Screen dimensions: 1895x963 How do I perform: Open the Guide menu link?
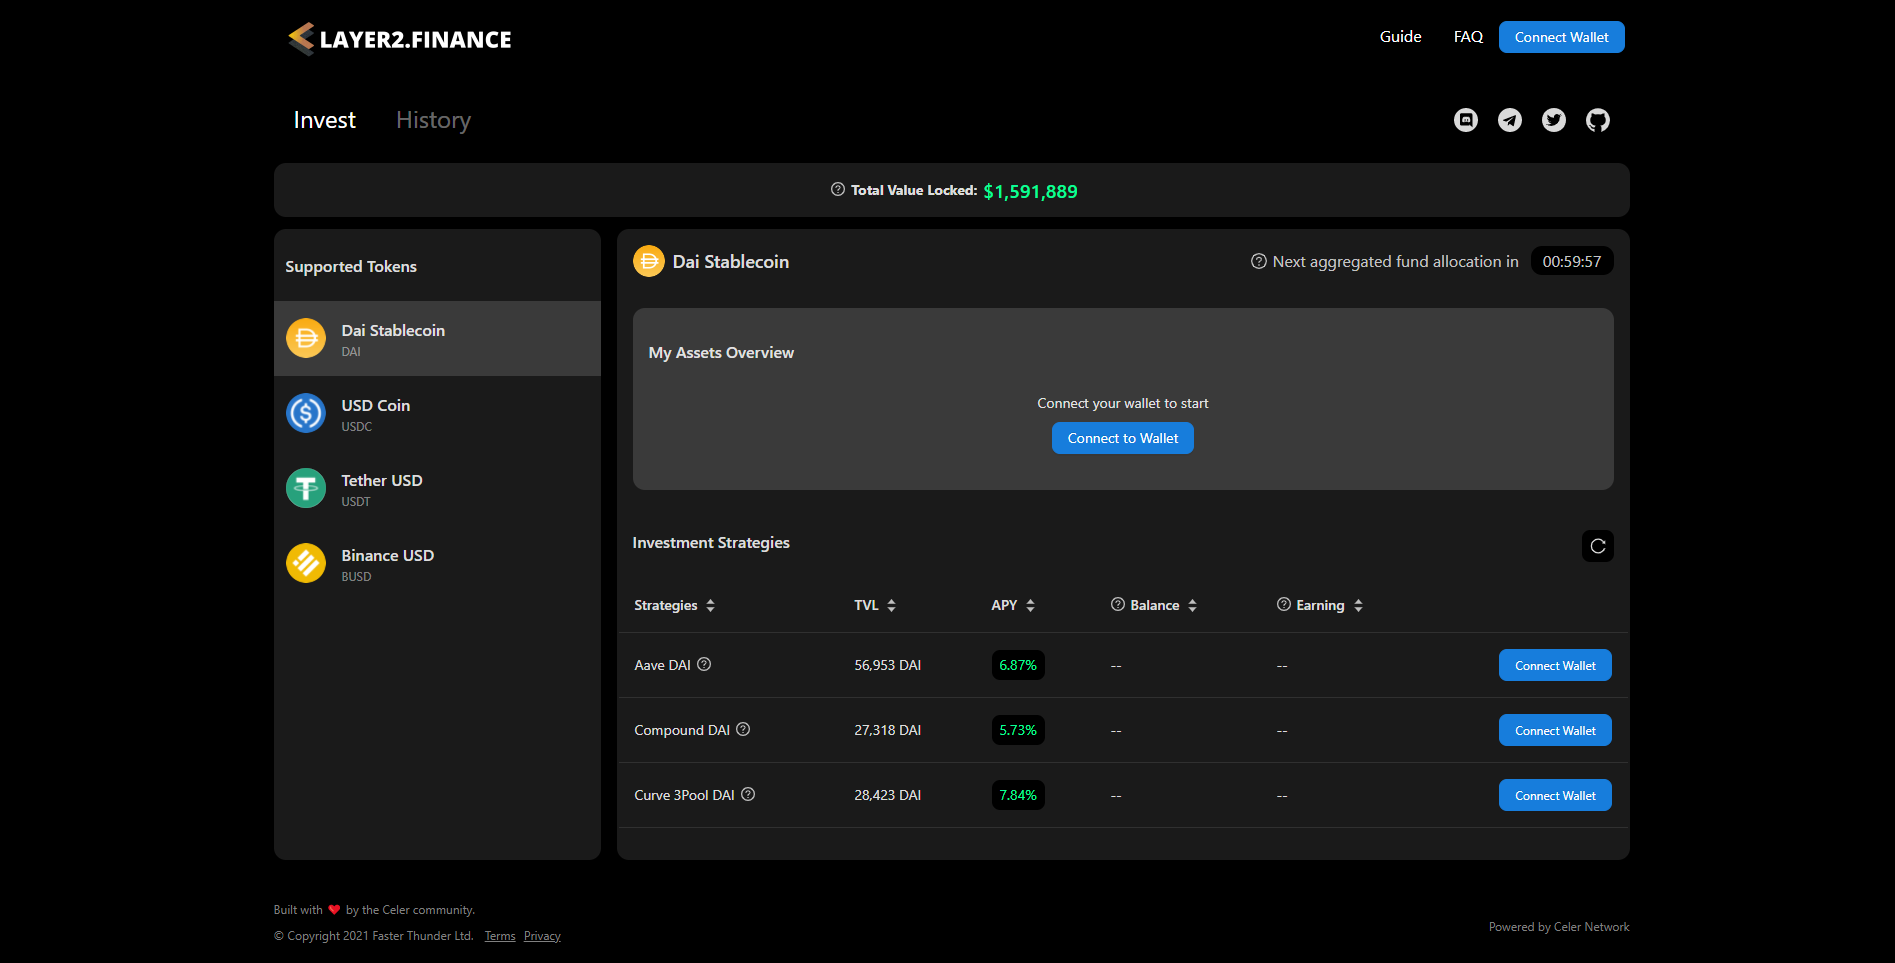[1400, 37]
